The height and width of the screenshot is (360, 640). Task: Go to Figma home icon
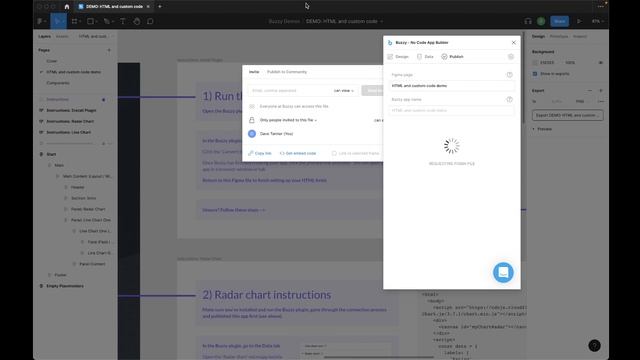click(x=67, y=7)
